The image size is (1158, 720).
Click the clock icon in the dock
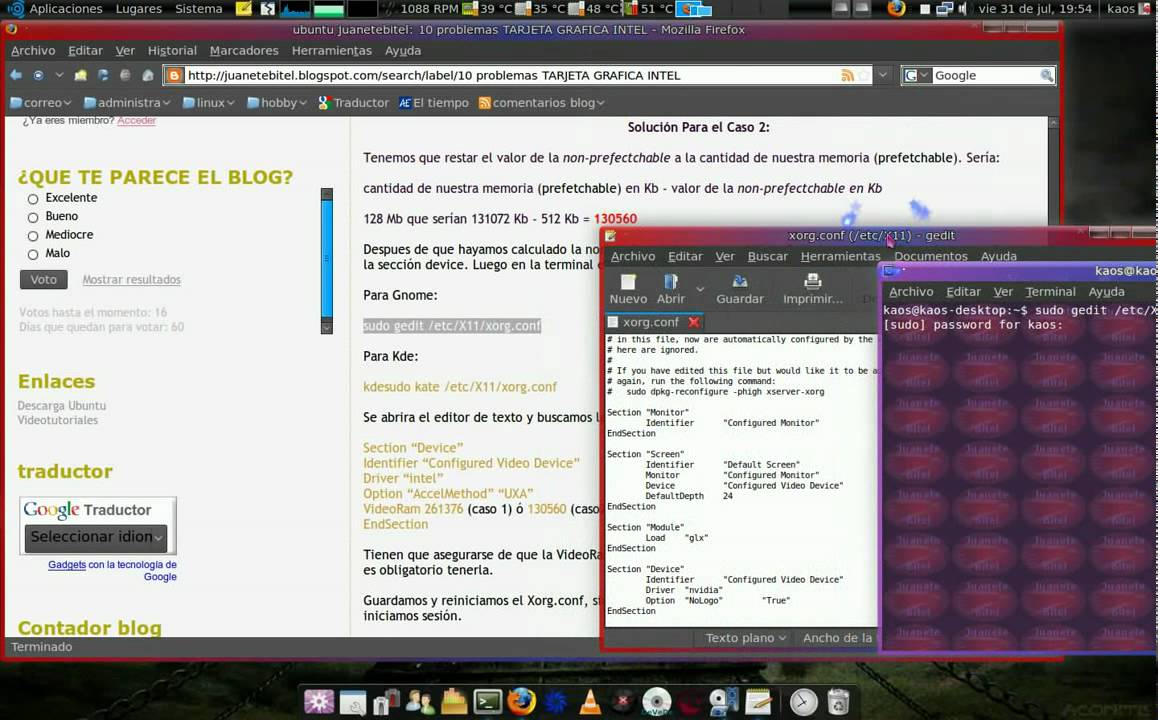pos(804,701)
